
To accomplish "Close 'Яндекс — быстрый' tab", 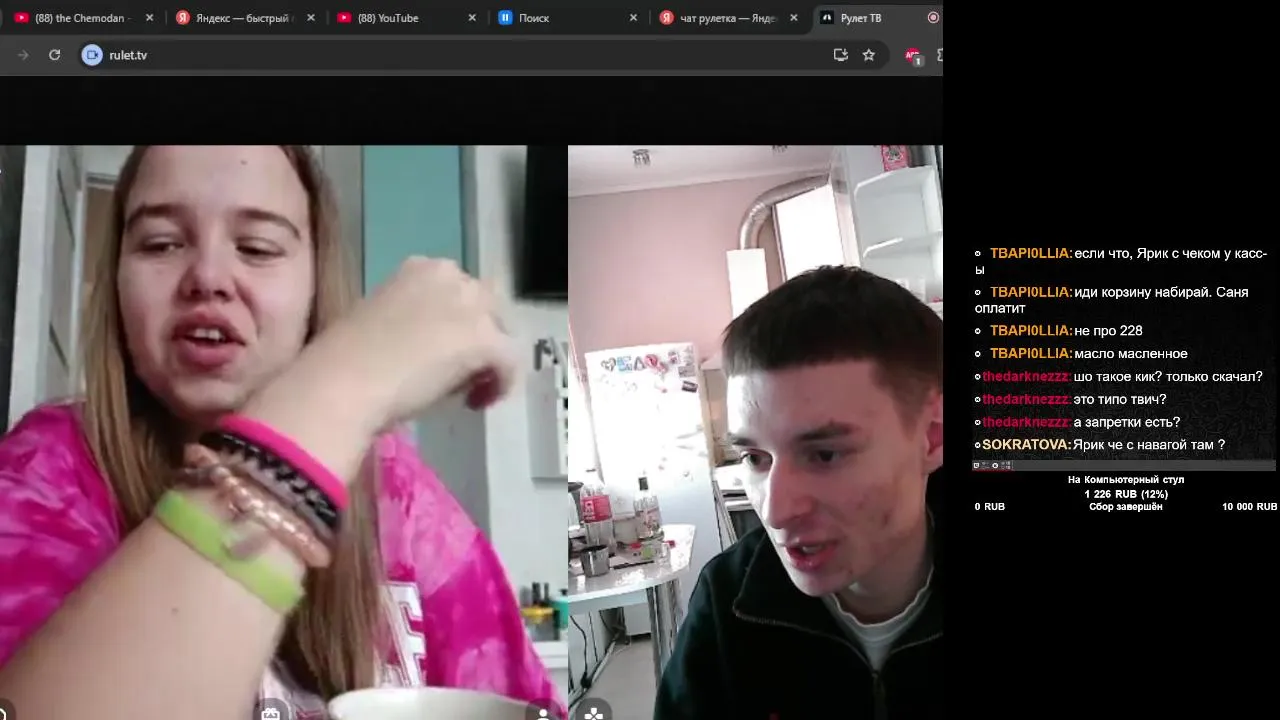I will click(x=311, y=18).
